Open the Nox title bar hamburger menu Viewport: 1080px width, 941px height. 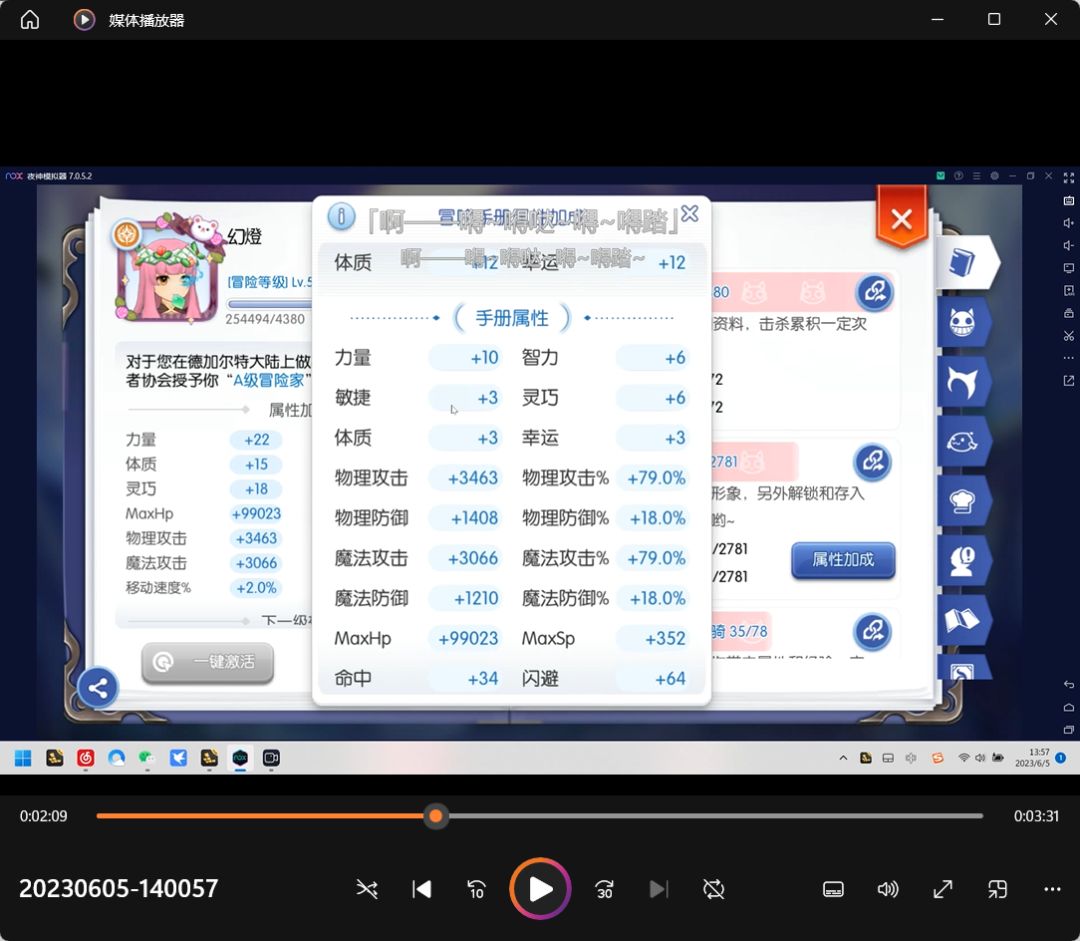[x=976, y=176]
